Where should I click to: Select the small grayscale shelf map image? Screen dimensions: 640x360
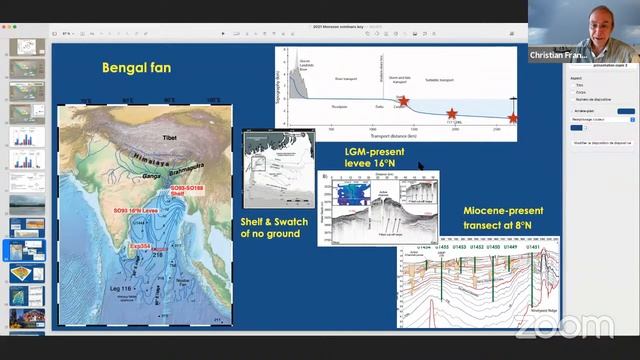(x=279, y=169)
